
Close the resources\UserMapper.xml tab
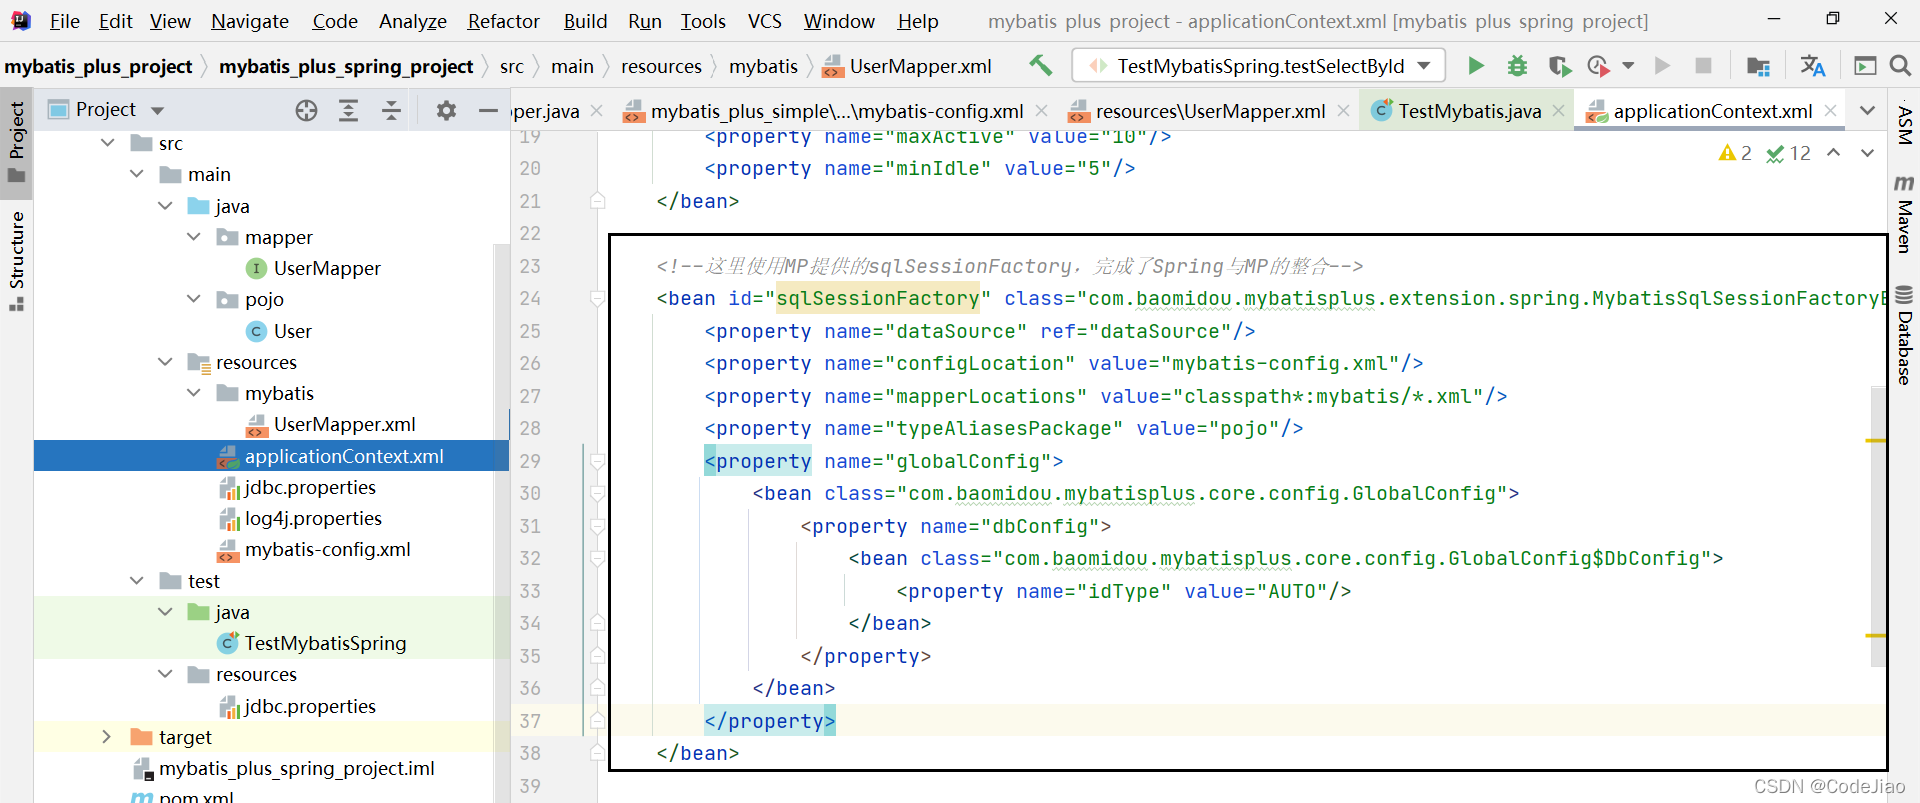point(1343,111)
